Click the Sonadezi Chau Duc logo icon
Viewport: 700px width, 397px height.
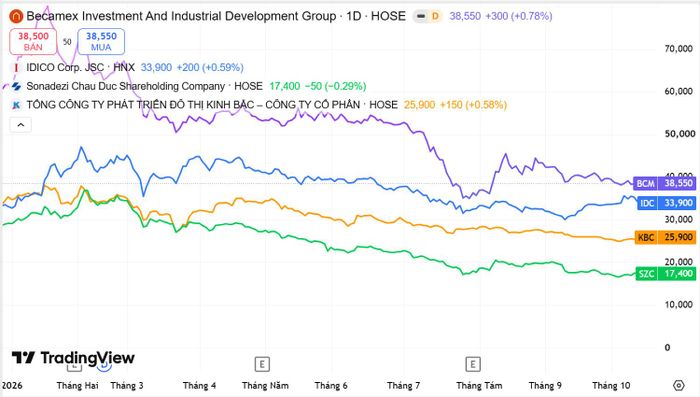click(x=16, y=86)
